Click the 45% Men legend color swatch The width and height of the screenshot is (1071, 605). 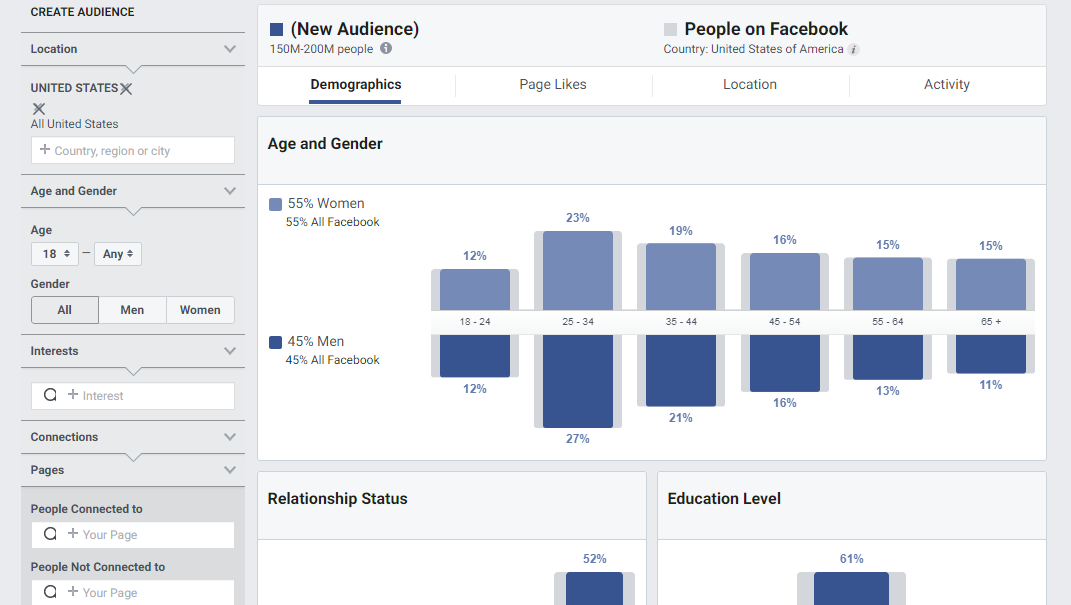[x=275, y=342]
